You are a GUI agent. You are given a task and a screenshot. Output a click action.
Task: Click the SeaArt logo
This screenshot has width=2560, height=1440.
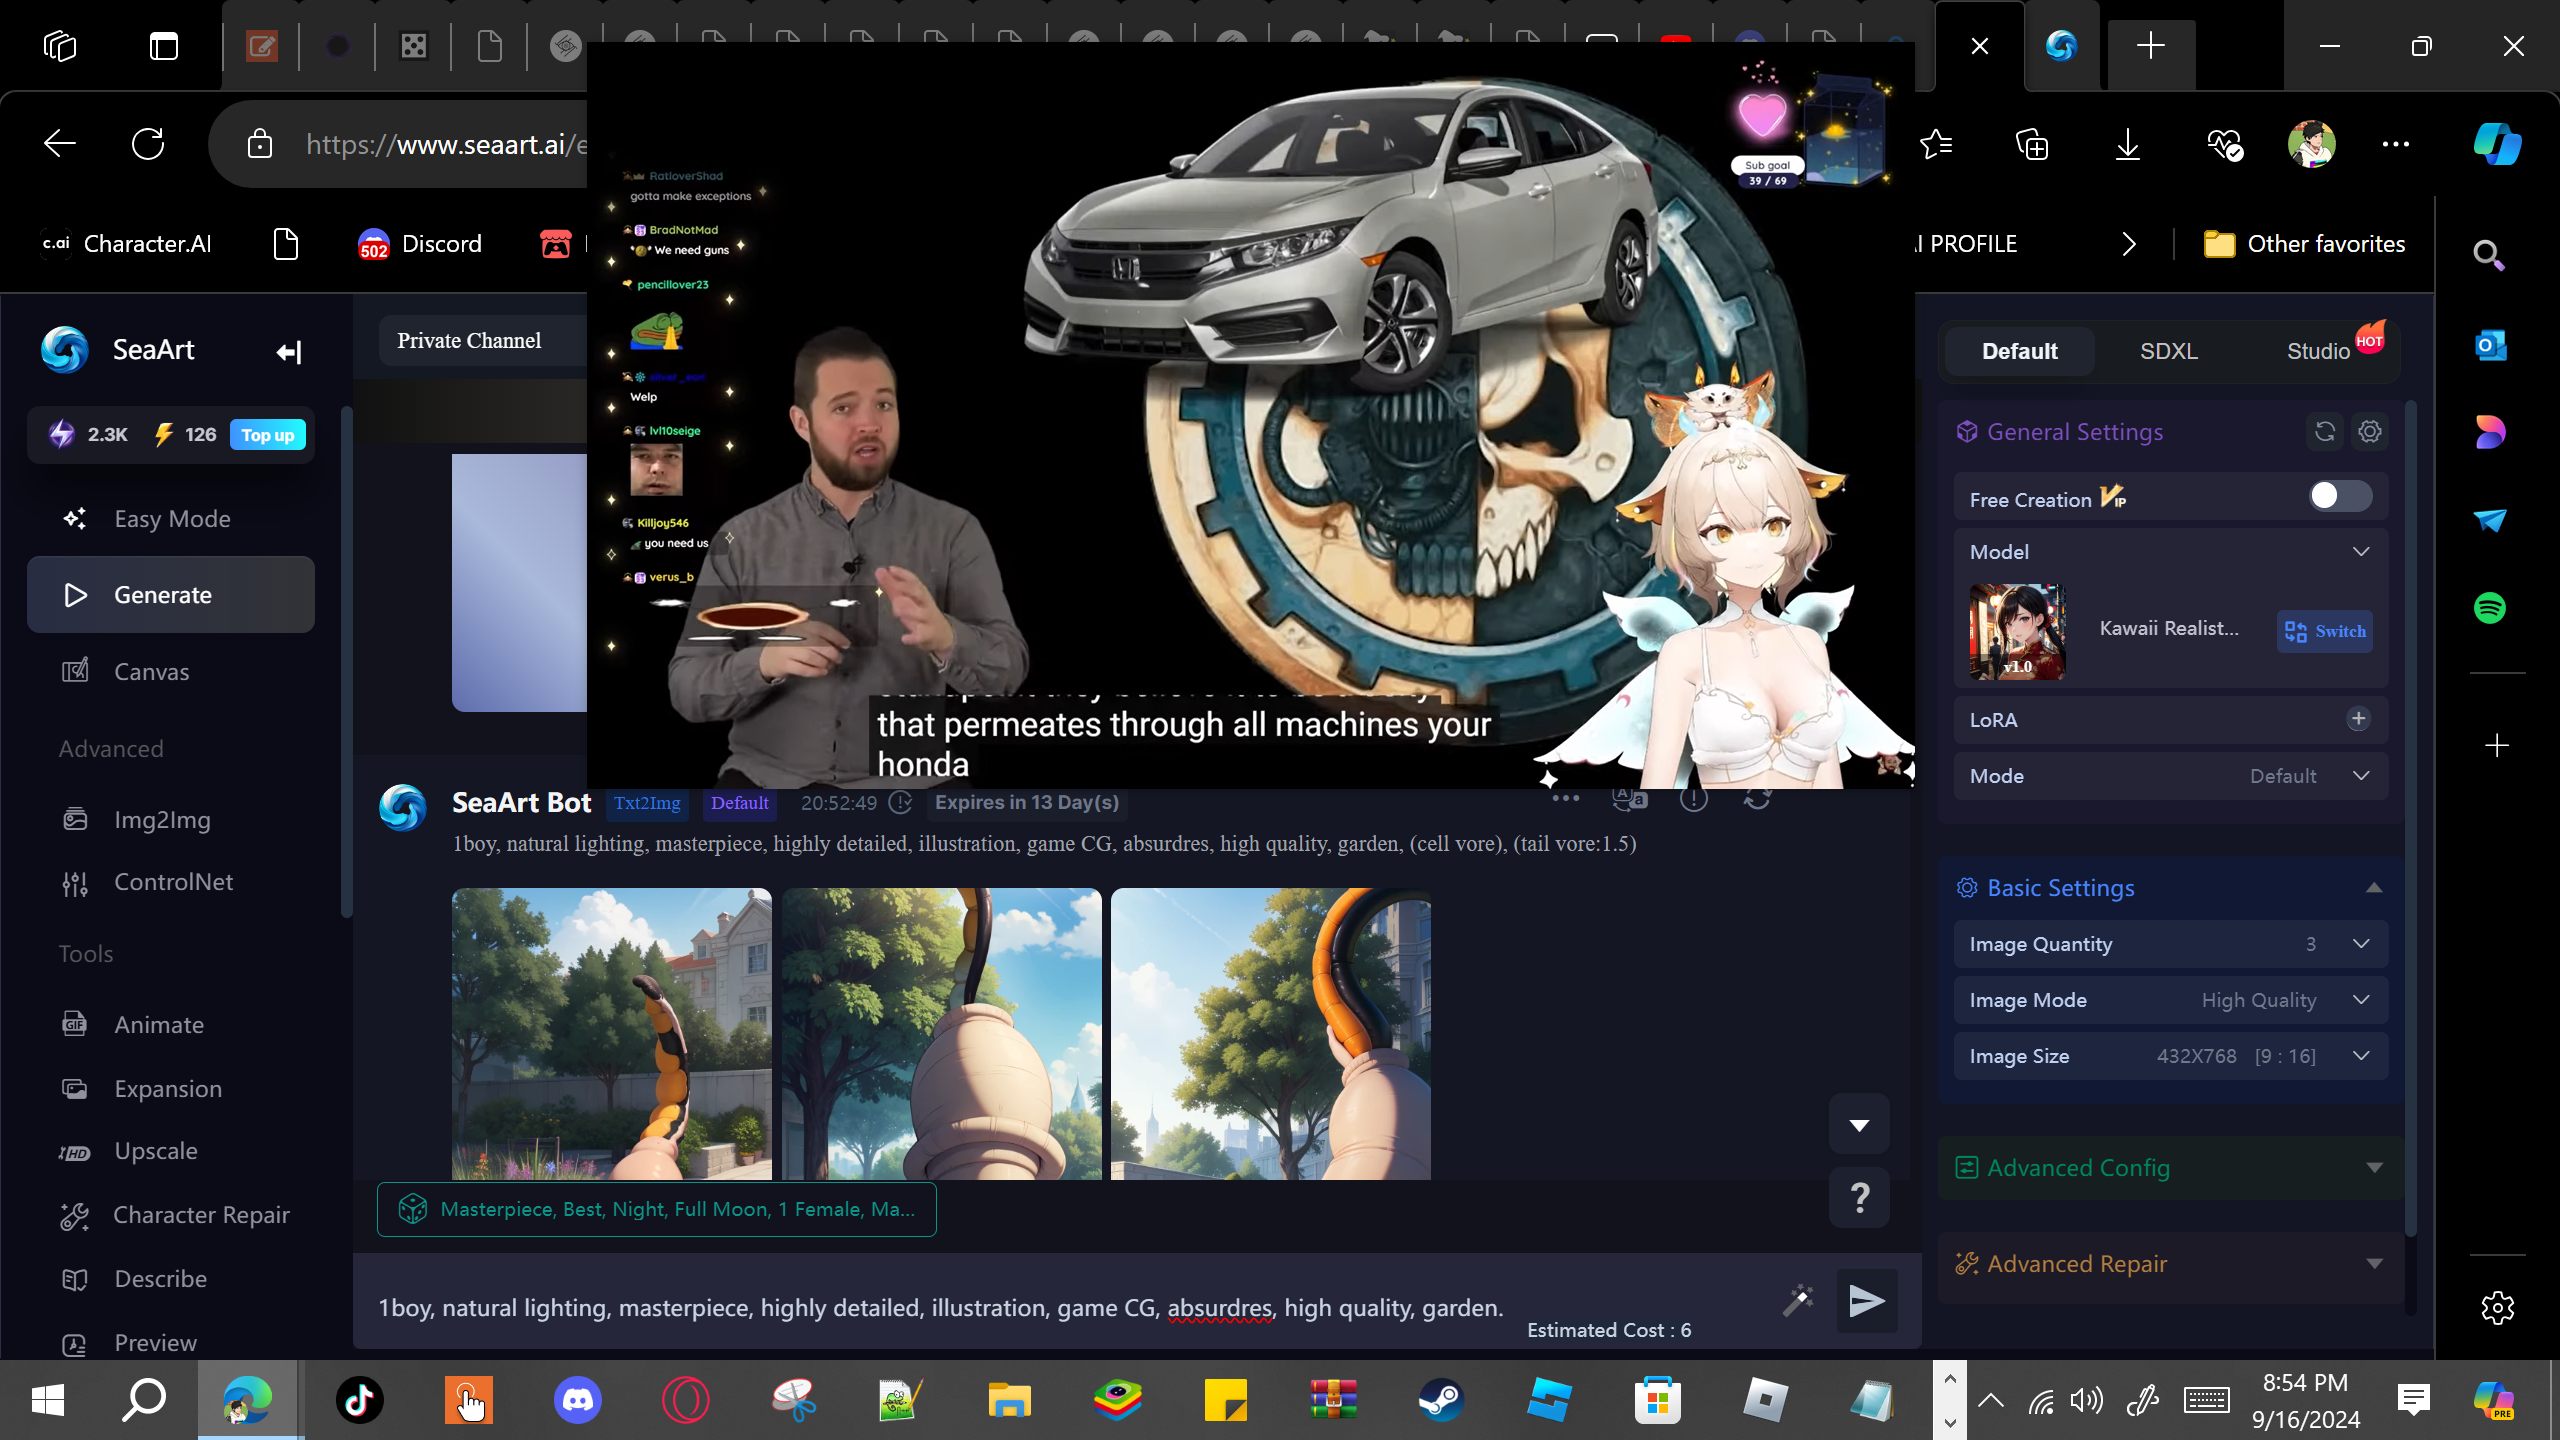pyautogui.click(x=65, y=350)
